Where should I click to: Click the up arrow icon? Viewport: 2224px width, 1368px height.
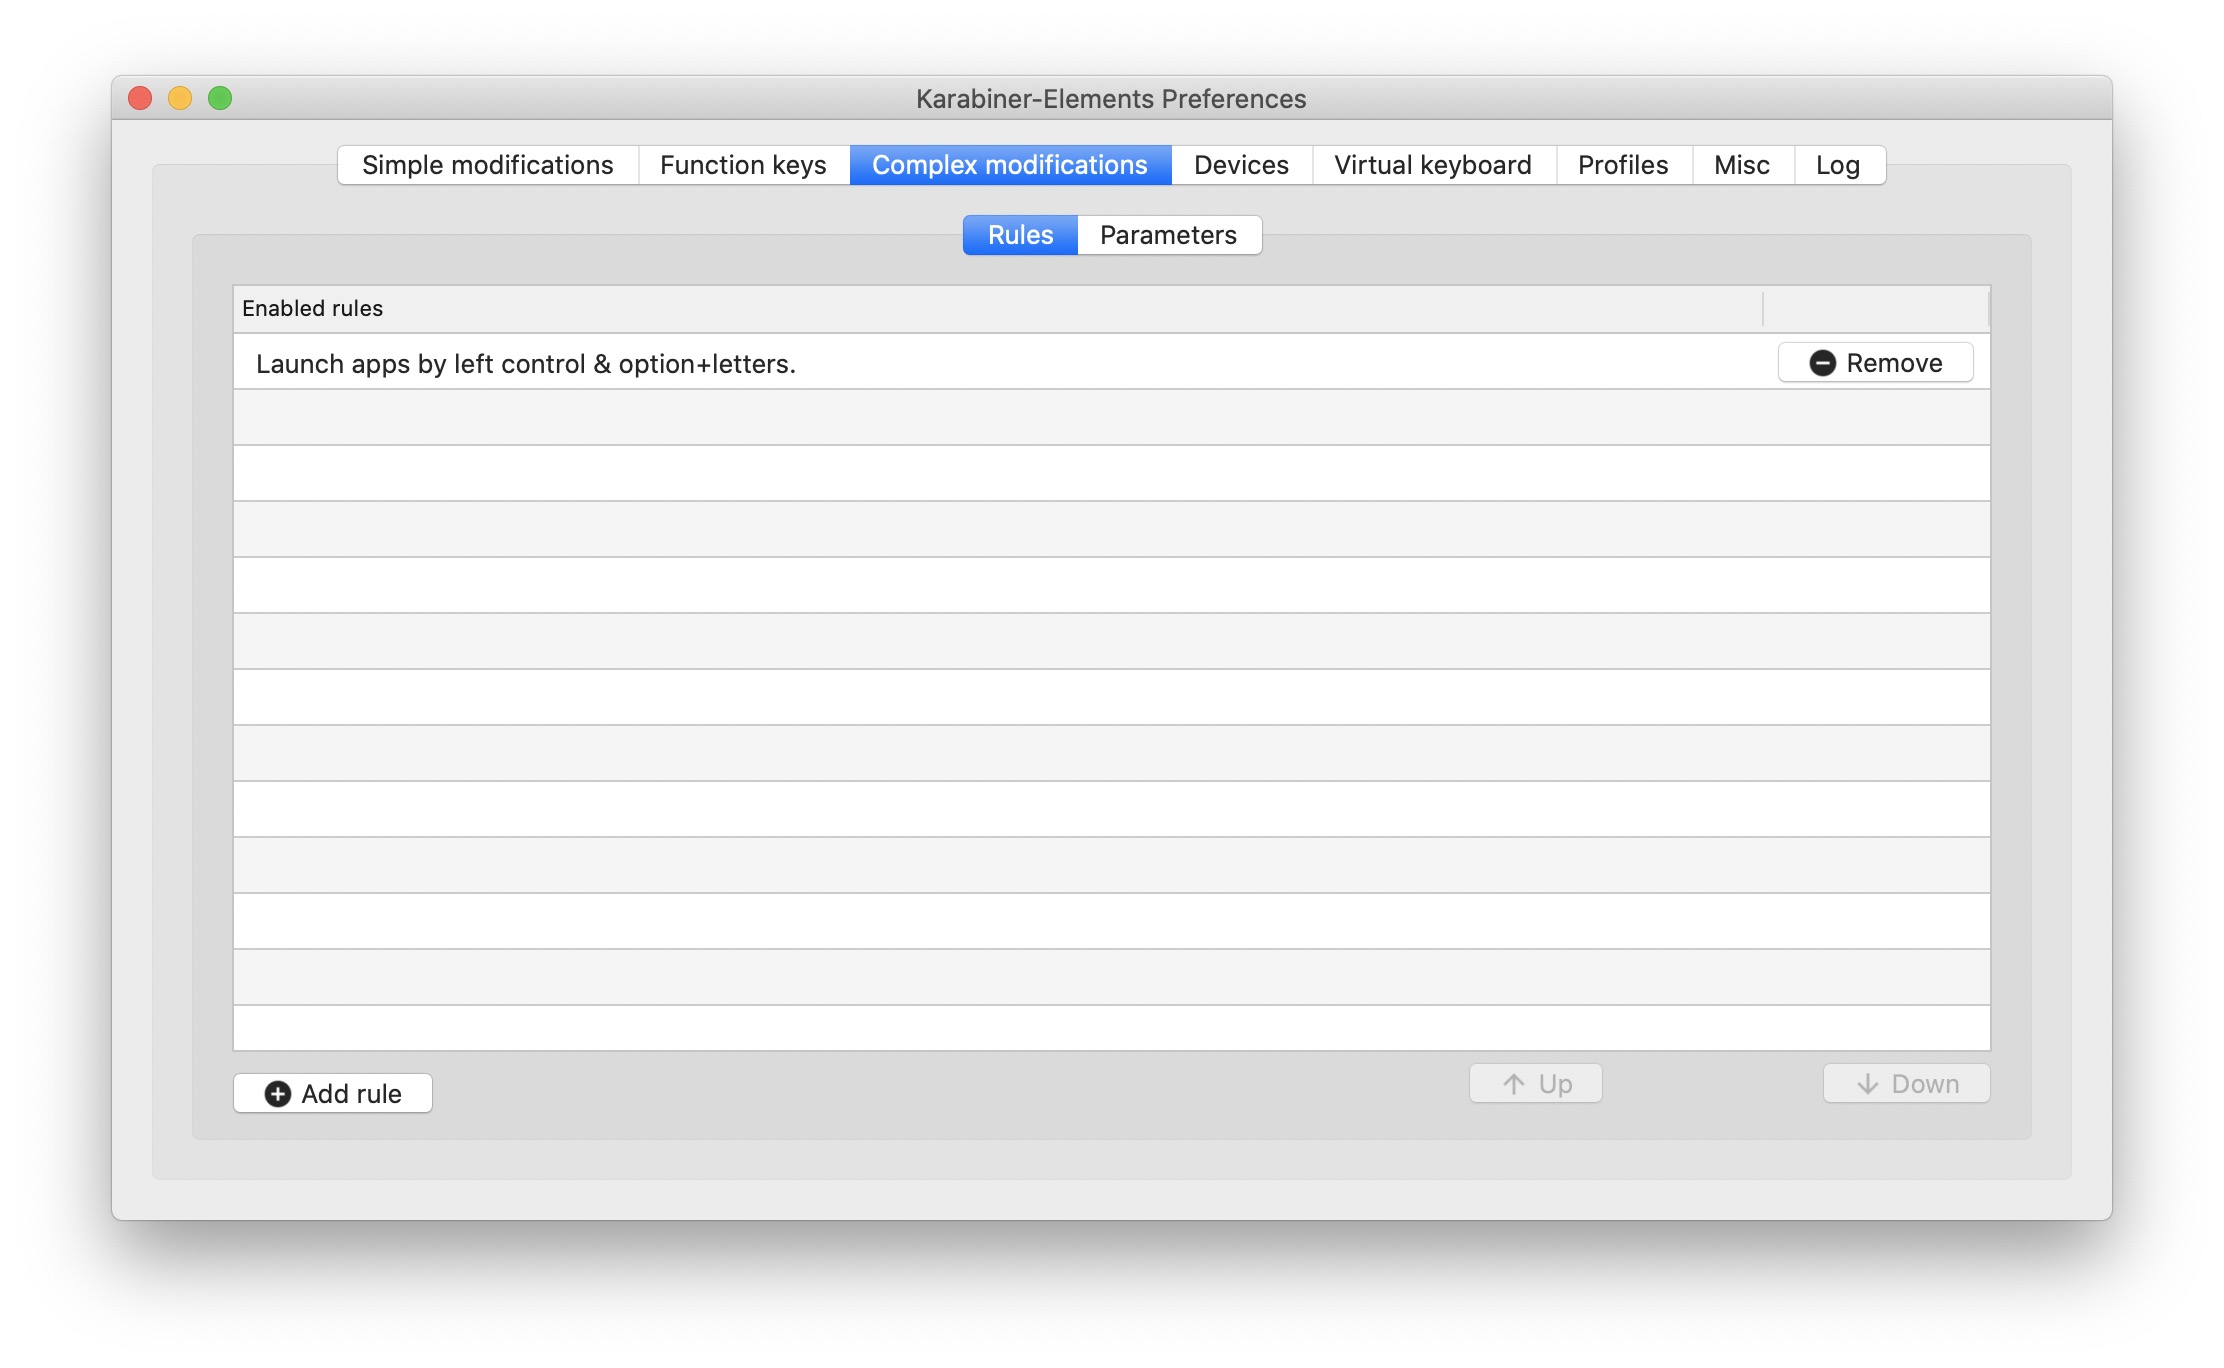pos(1514,1084)
